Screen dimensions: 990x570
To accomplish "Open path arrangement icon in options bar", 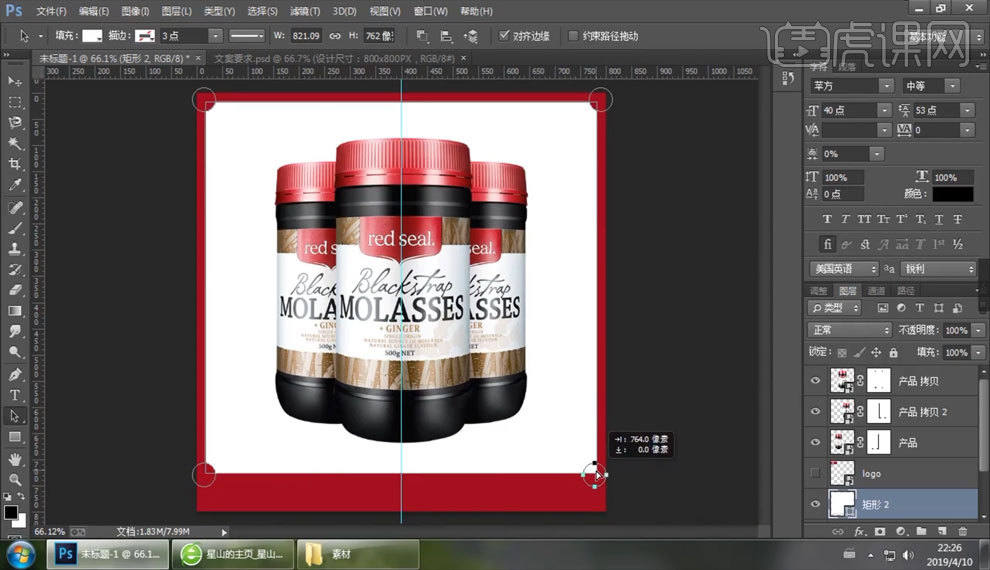I will 470,36.
